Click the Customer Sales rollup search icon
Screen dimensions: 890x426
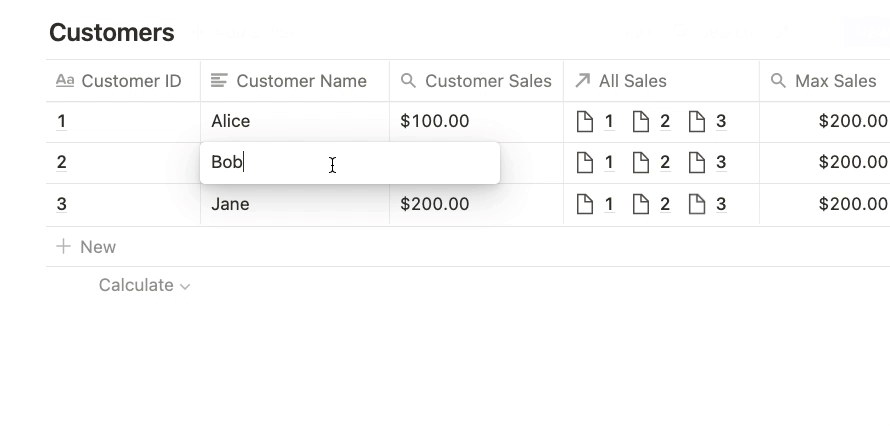408,81
